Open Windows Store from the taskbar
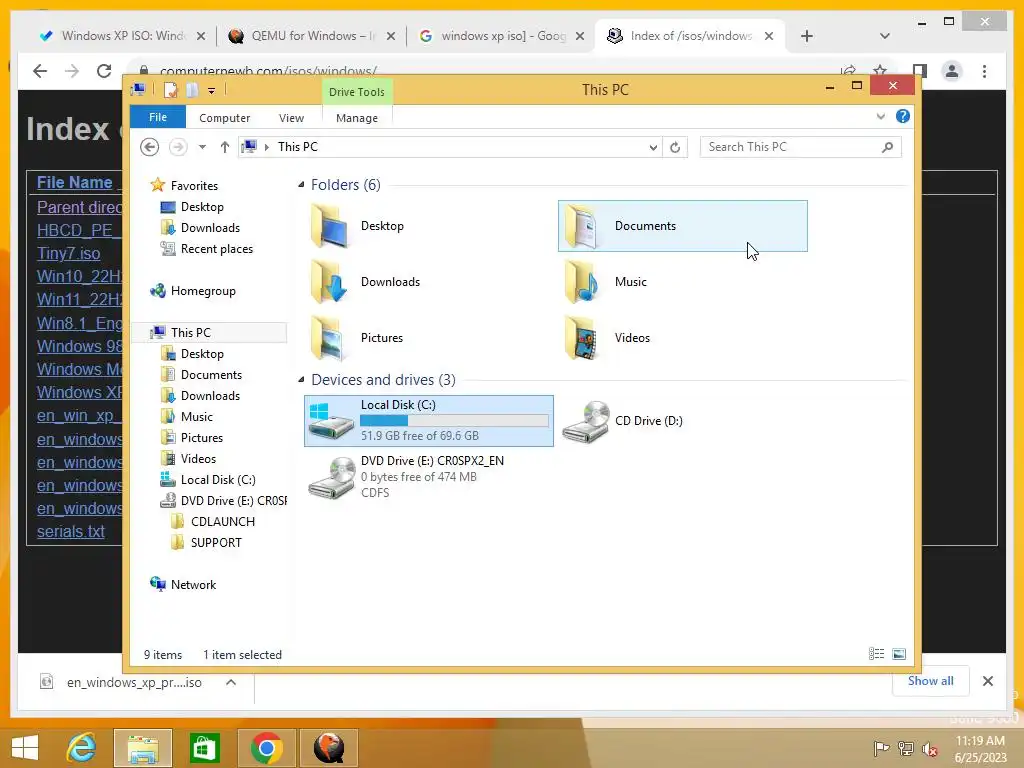 (x=204, y=747)
